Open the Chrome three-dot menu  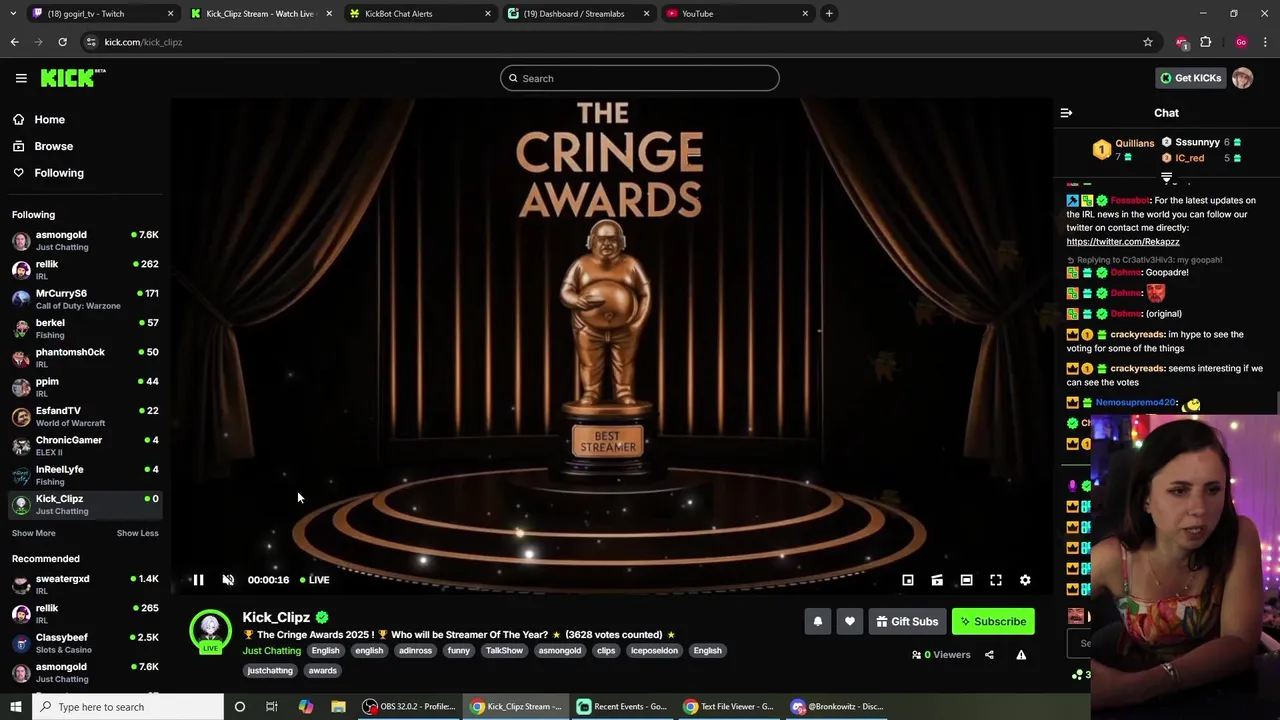click(1266, 42)
